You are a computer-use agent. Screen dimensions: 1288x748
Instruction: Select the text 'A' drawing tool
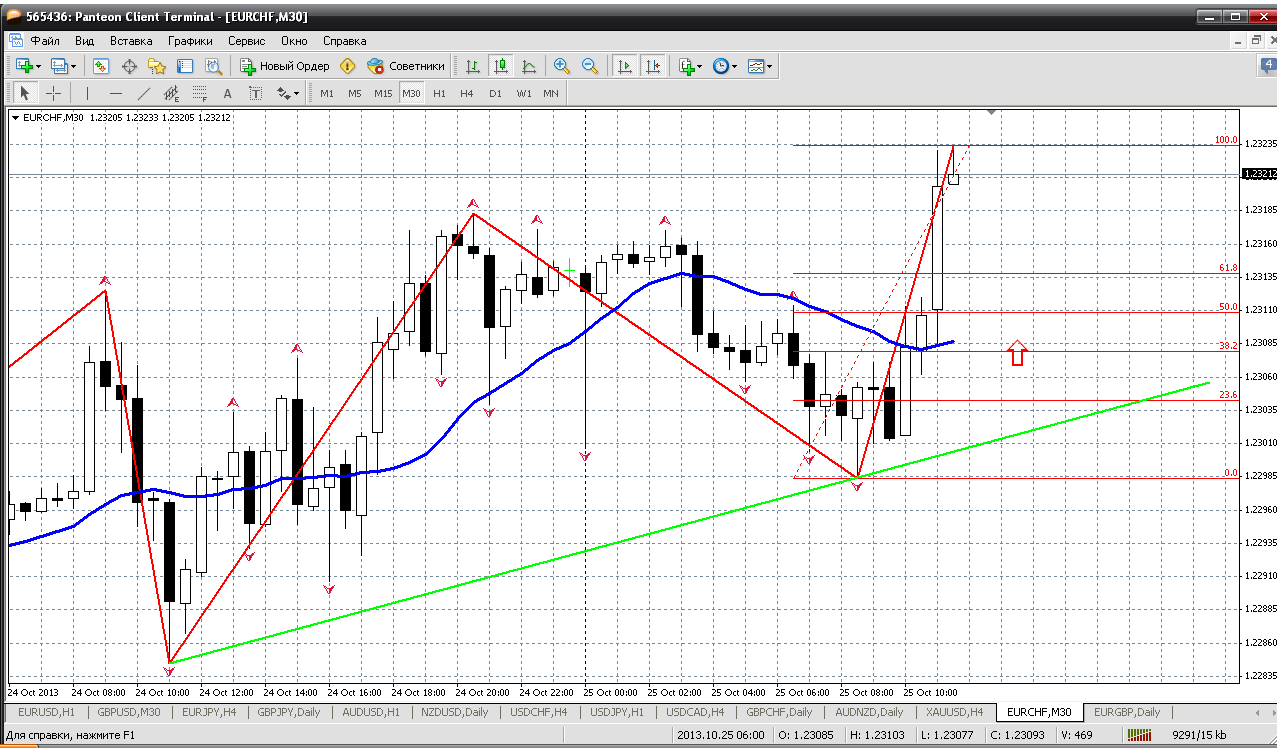[227, 93]
